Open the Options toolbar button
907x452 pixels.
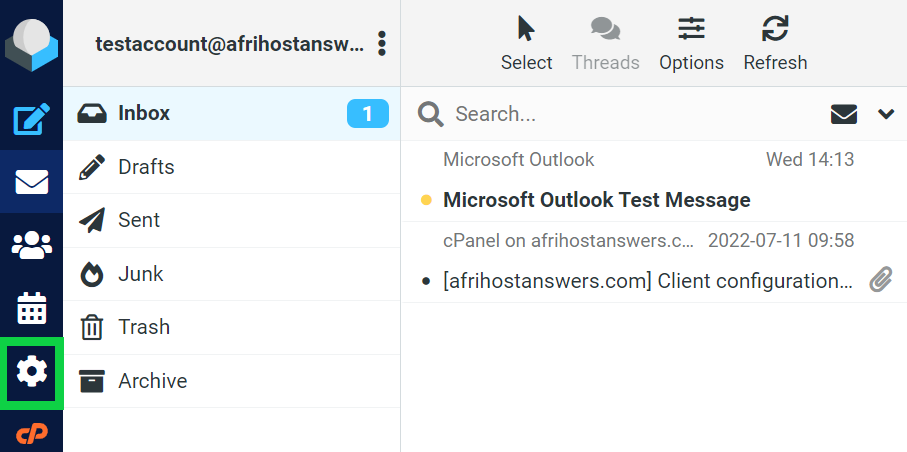(691, 43)
